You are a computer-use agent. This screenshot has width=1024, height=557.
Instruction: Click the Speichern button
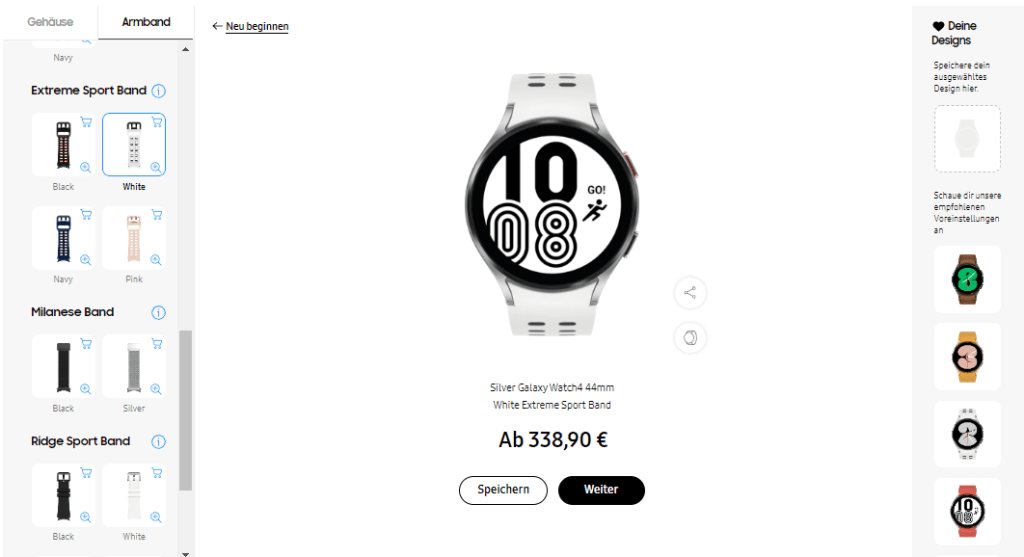[x=503, y=490]
